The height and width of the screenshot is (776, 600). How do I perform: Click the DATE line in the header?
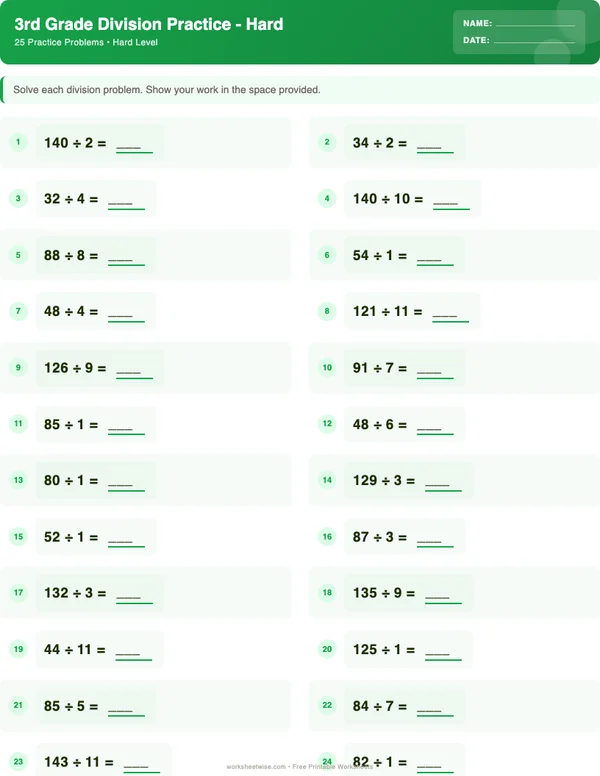pyautogui.click(x=533, y=41)
